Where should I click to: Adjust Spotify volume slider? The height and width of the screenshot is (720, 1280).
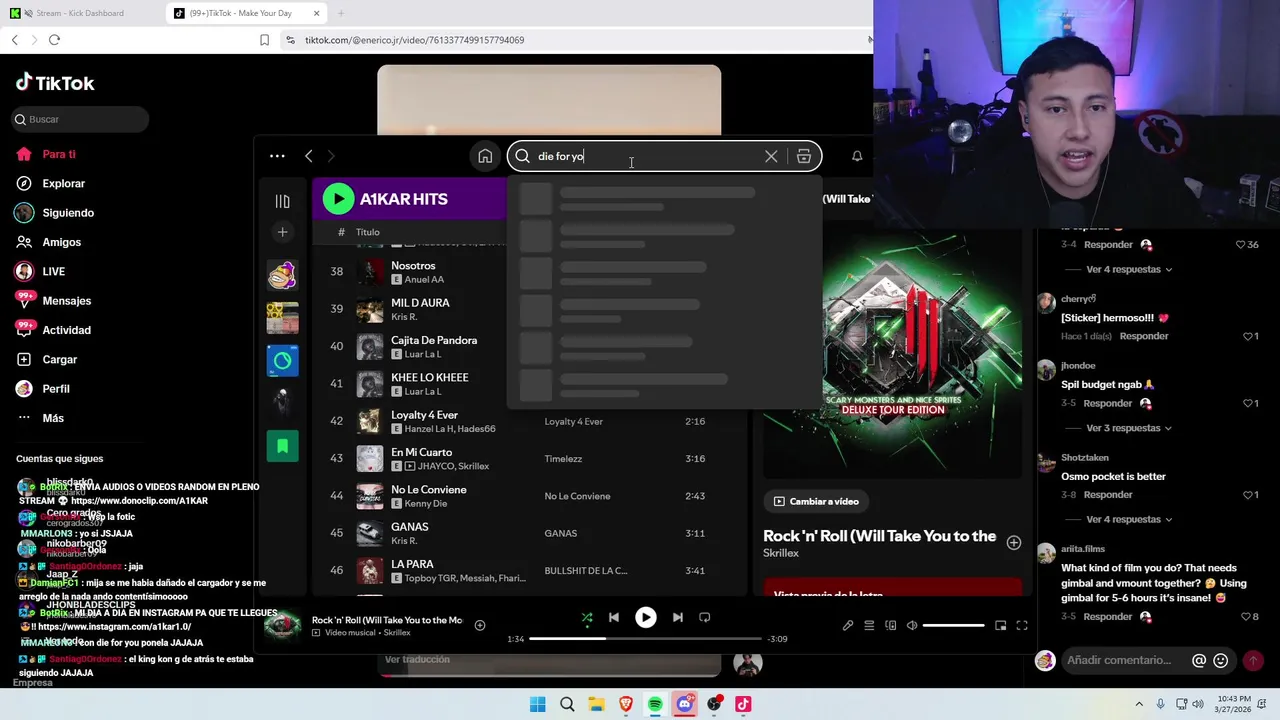(953, 625)
